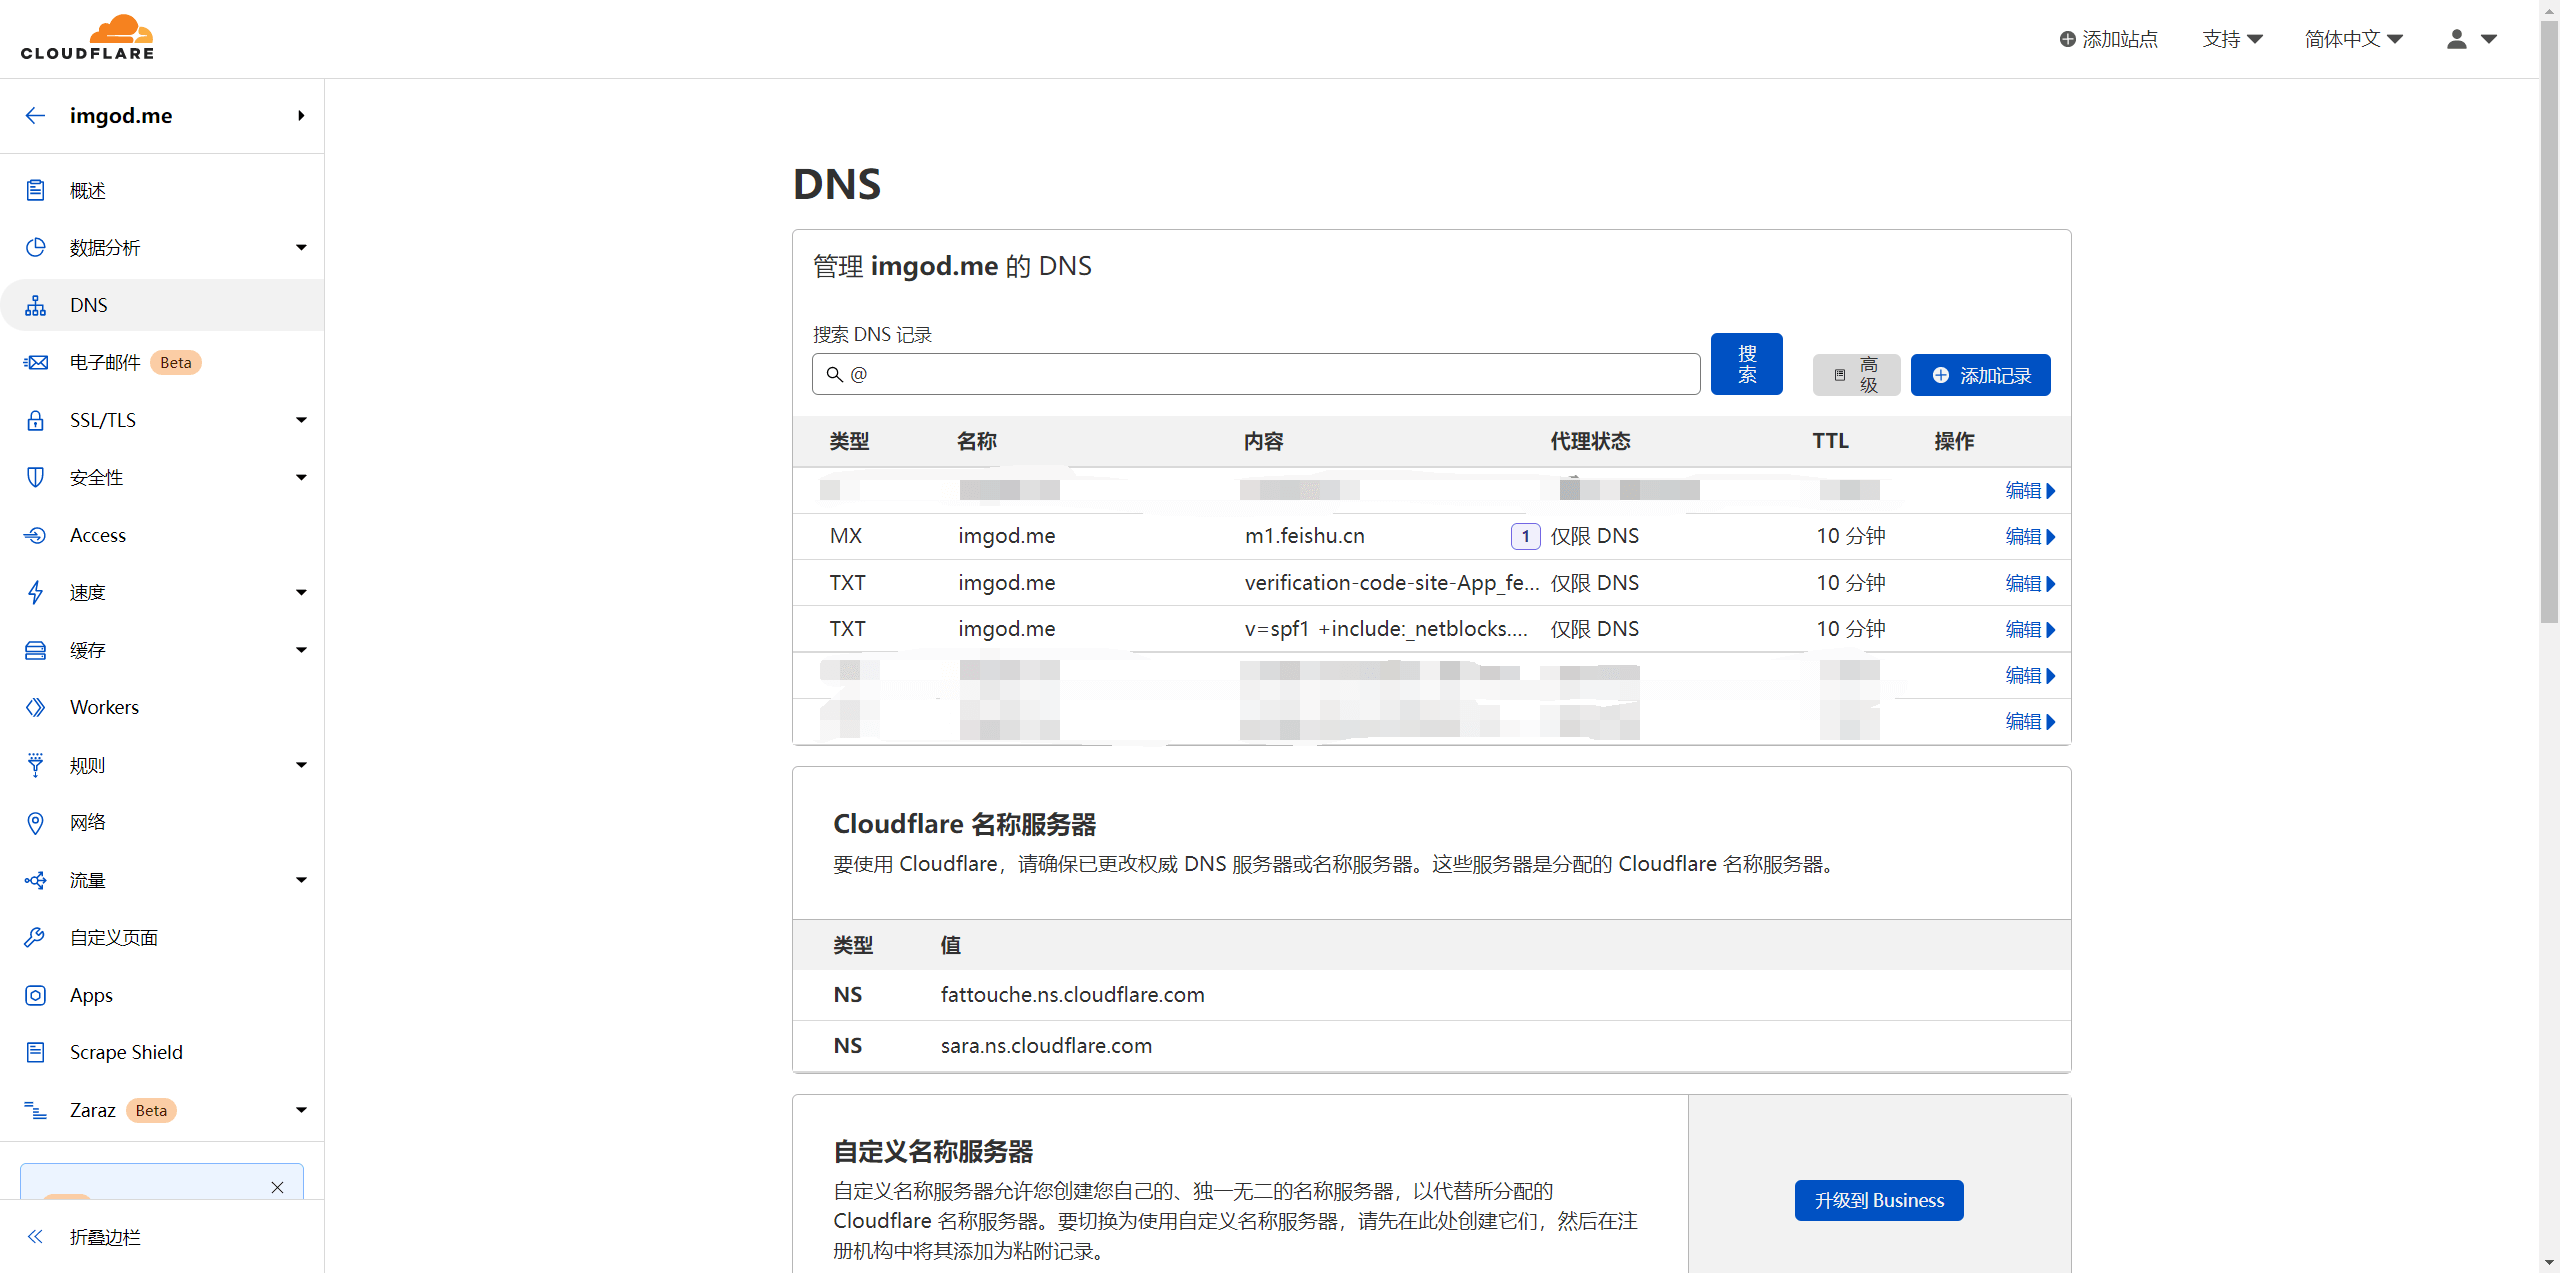Close the sidebar notification card
Screen dimensions: 2560x1273
pyautogui.click(x=277, y=1187)
